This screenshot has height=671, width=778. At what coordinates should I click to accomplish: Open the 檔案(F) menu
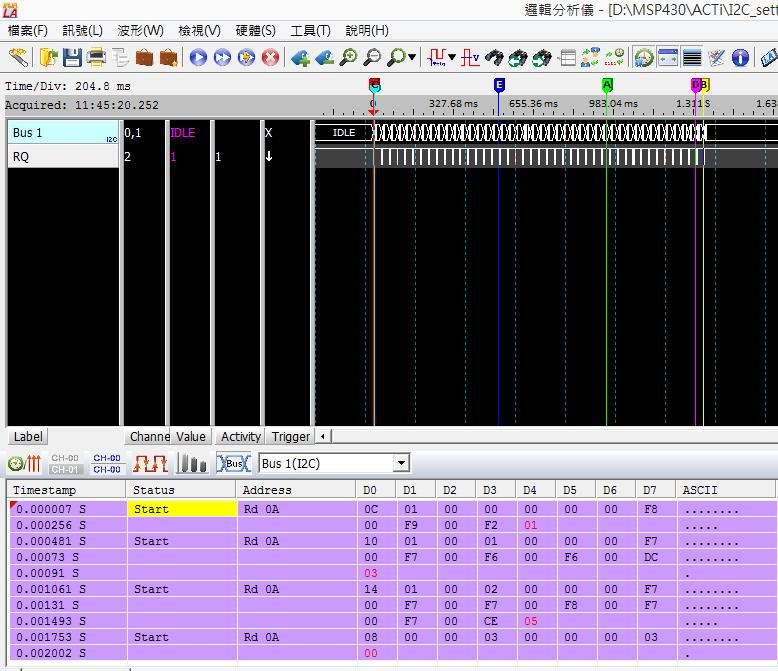28,31
